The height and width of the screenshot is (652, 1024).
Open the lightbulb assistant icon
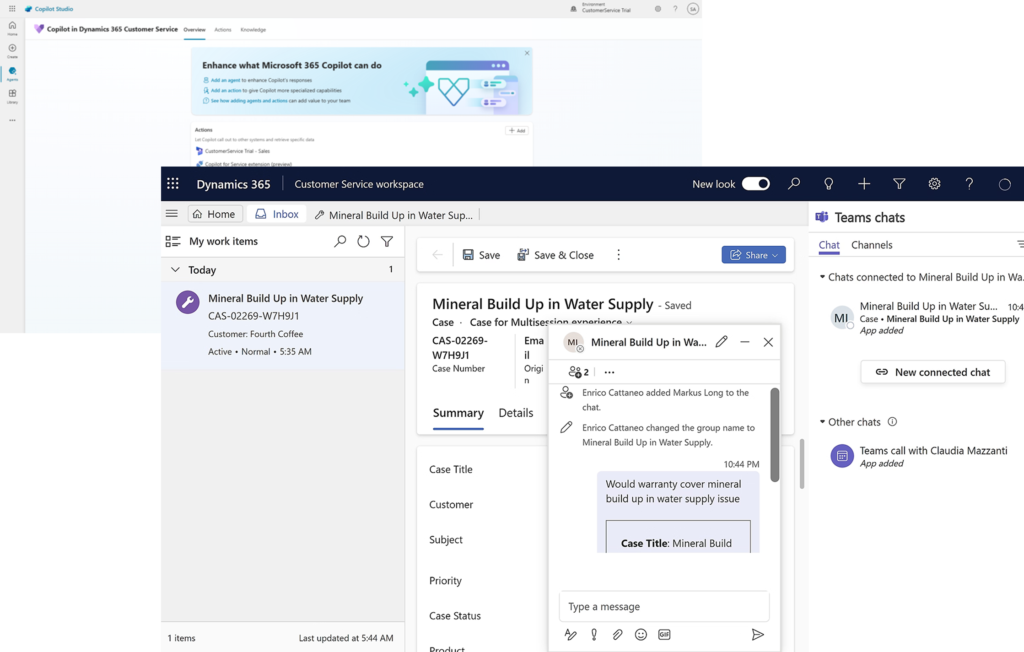[x=829, y=184]
